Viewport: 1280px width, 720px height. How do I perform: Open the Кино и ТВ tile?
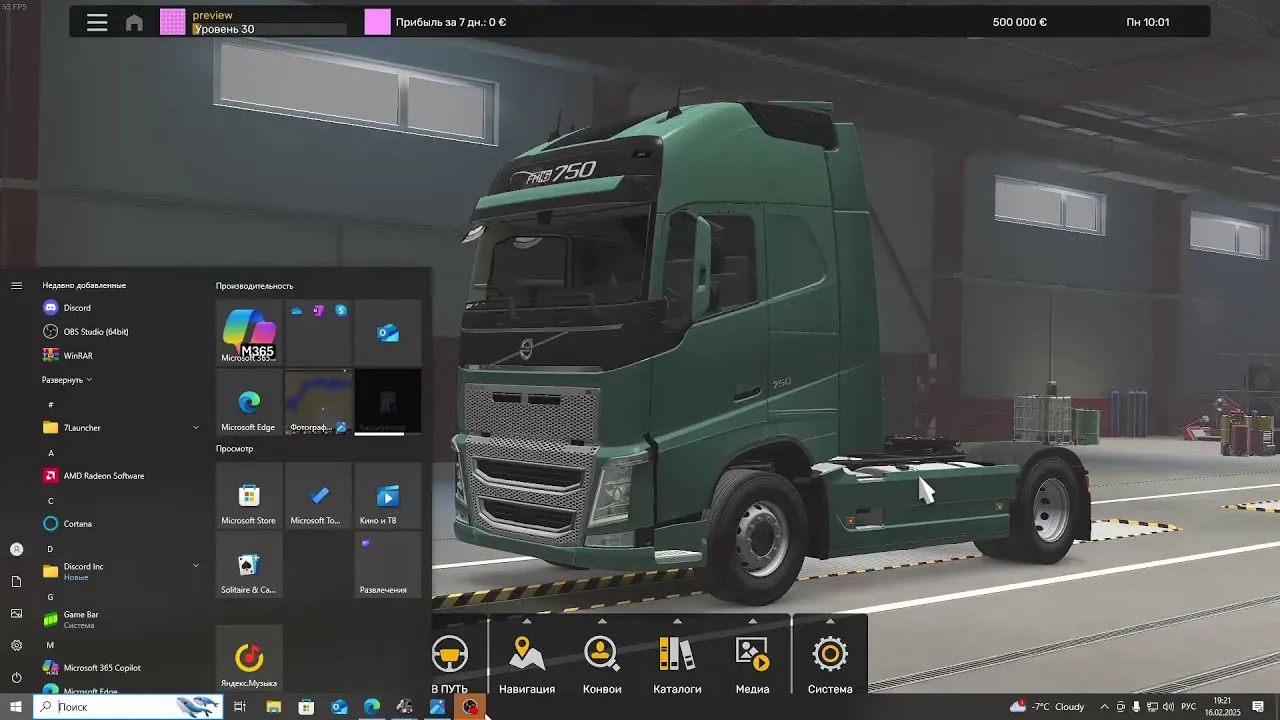pyautogui.click(x=388, y=495)
